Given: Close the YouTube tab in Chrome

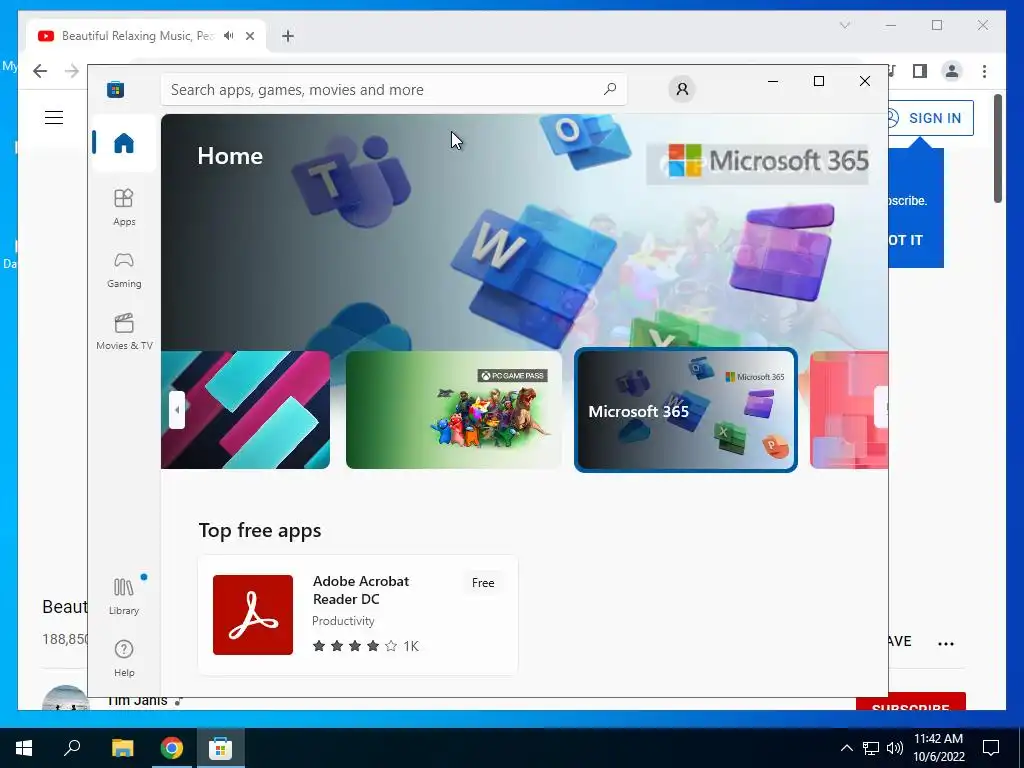Looking at the screenshot, I should 249,36.
